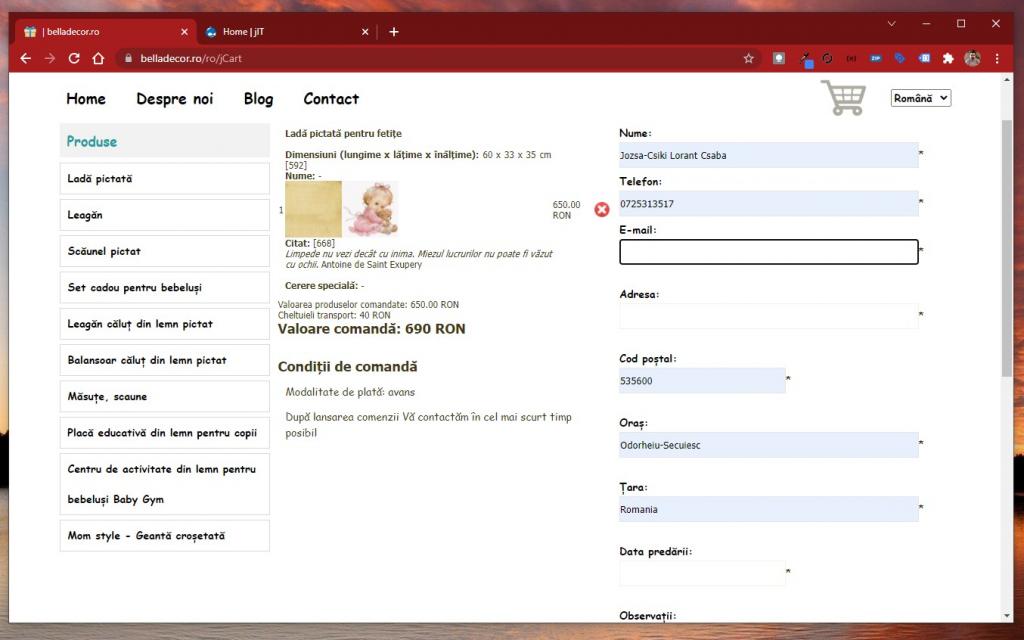The image size is (1024, 640).
Task: Click the baby girl product thumbnail
Action: [371, 208]
